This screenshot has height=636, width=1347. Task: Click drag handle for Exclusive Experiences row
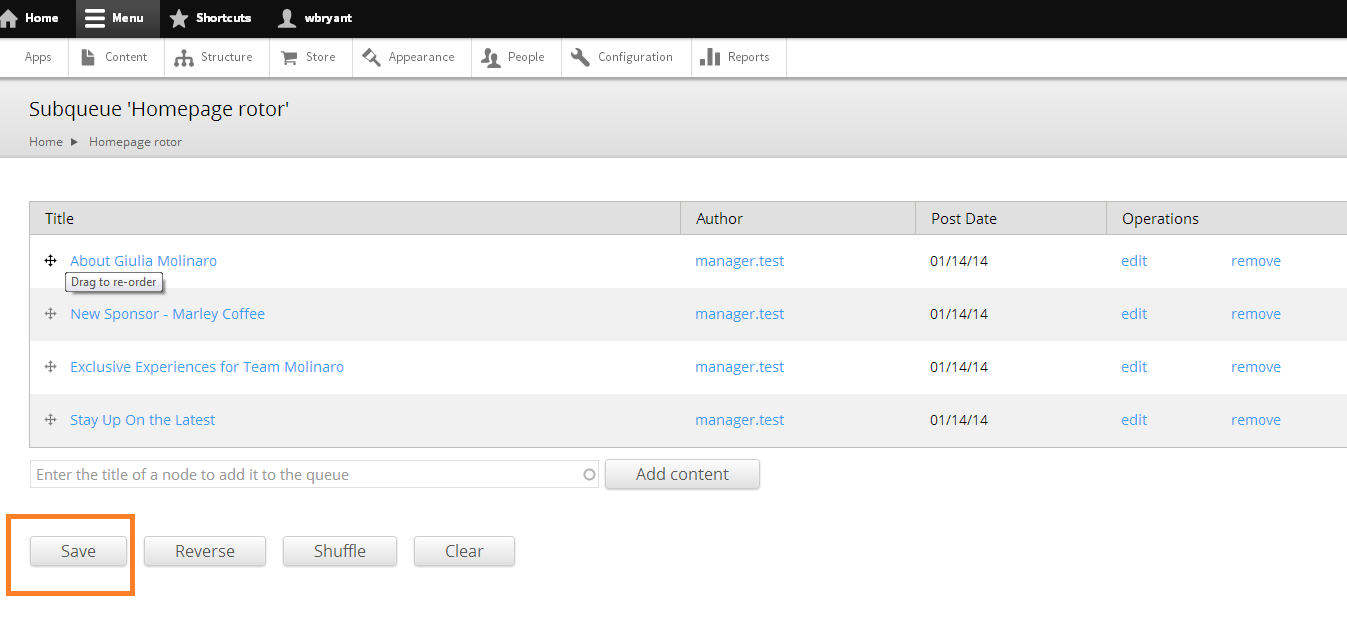click(x=50, y=366)
